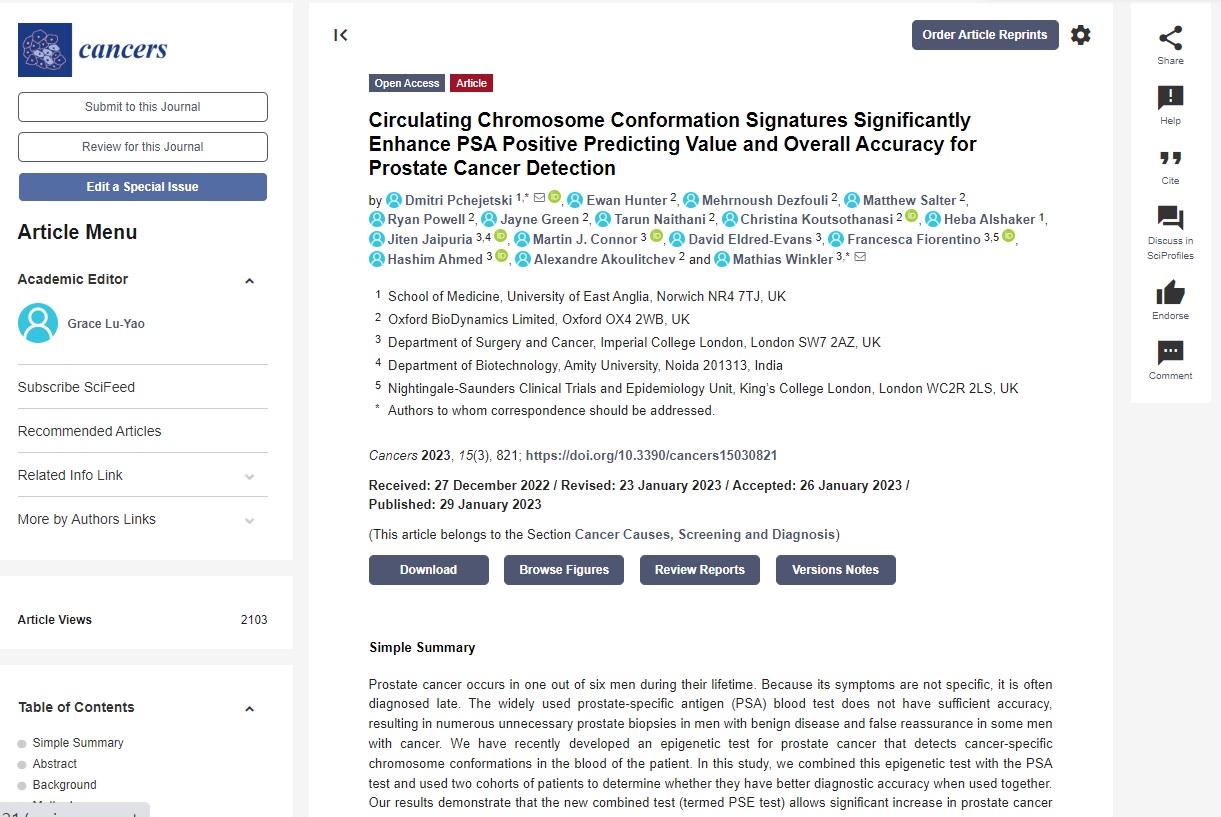Open the article DOI link
This screenshot has height=817, width=1221.
point(651,455)
